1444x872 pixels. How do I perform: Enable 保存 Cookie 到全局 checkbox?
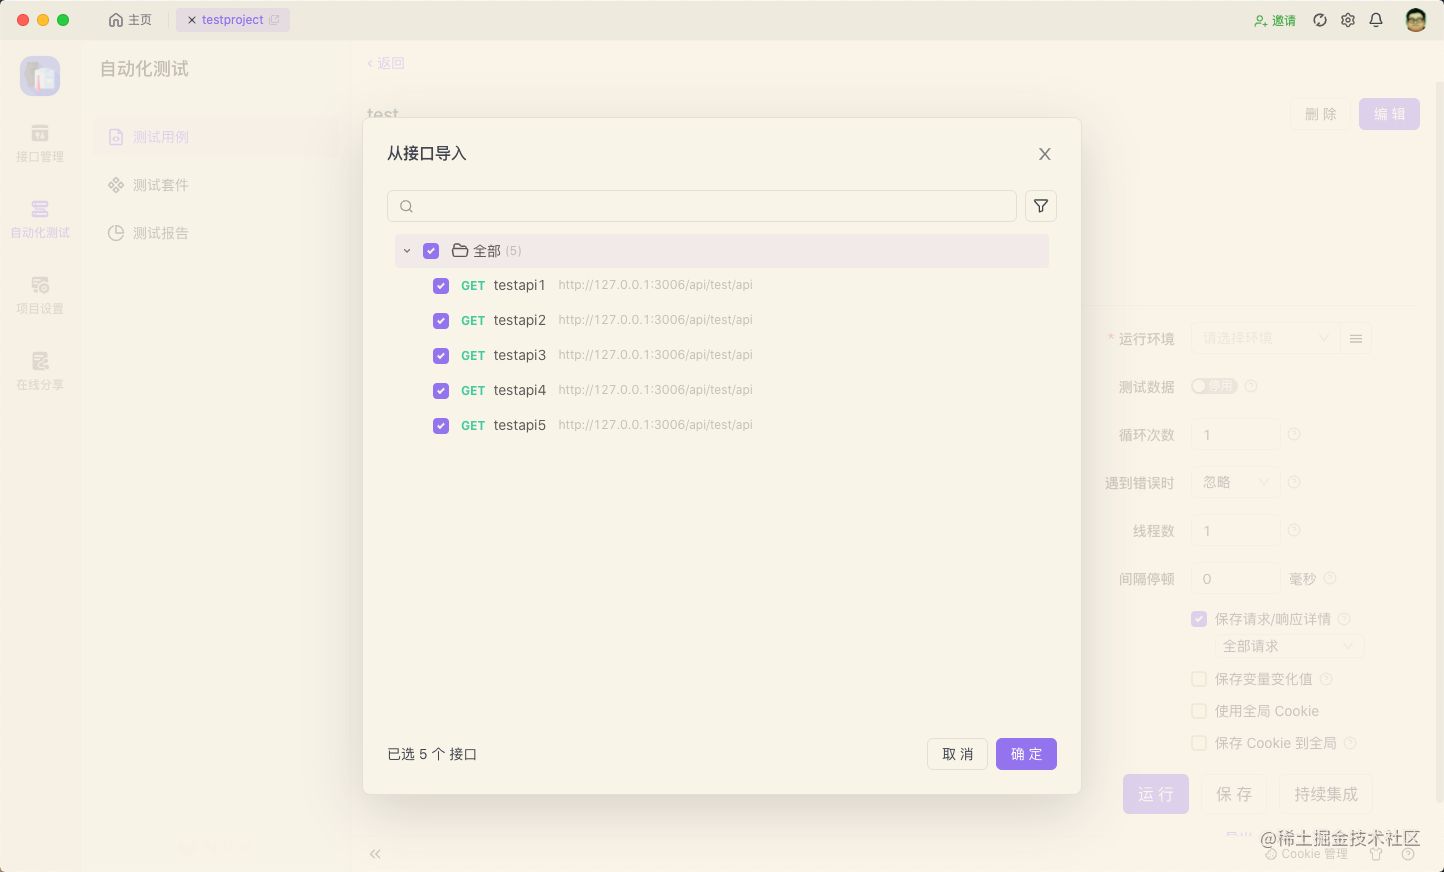point(1199,743)
